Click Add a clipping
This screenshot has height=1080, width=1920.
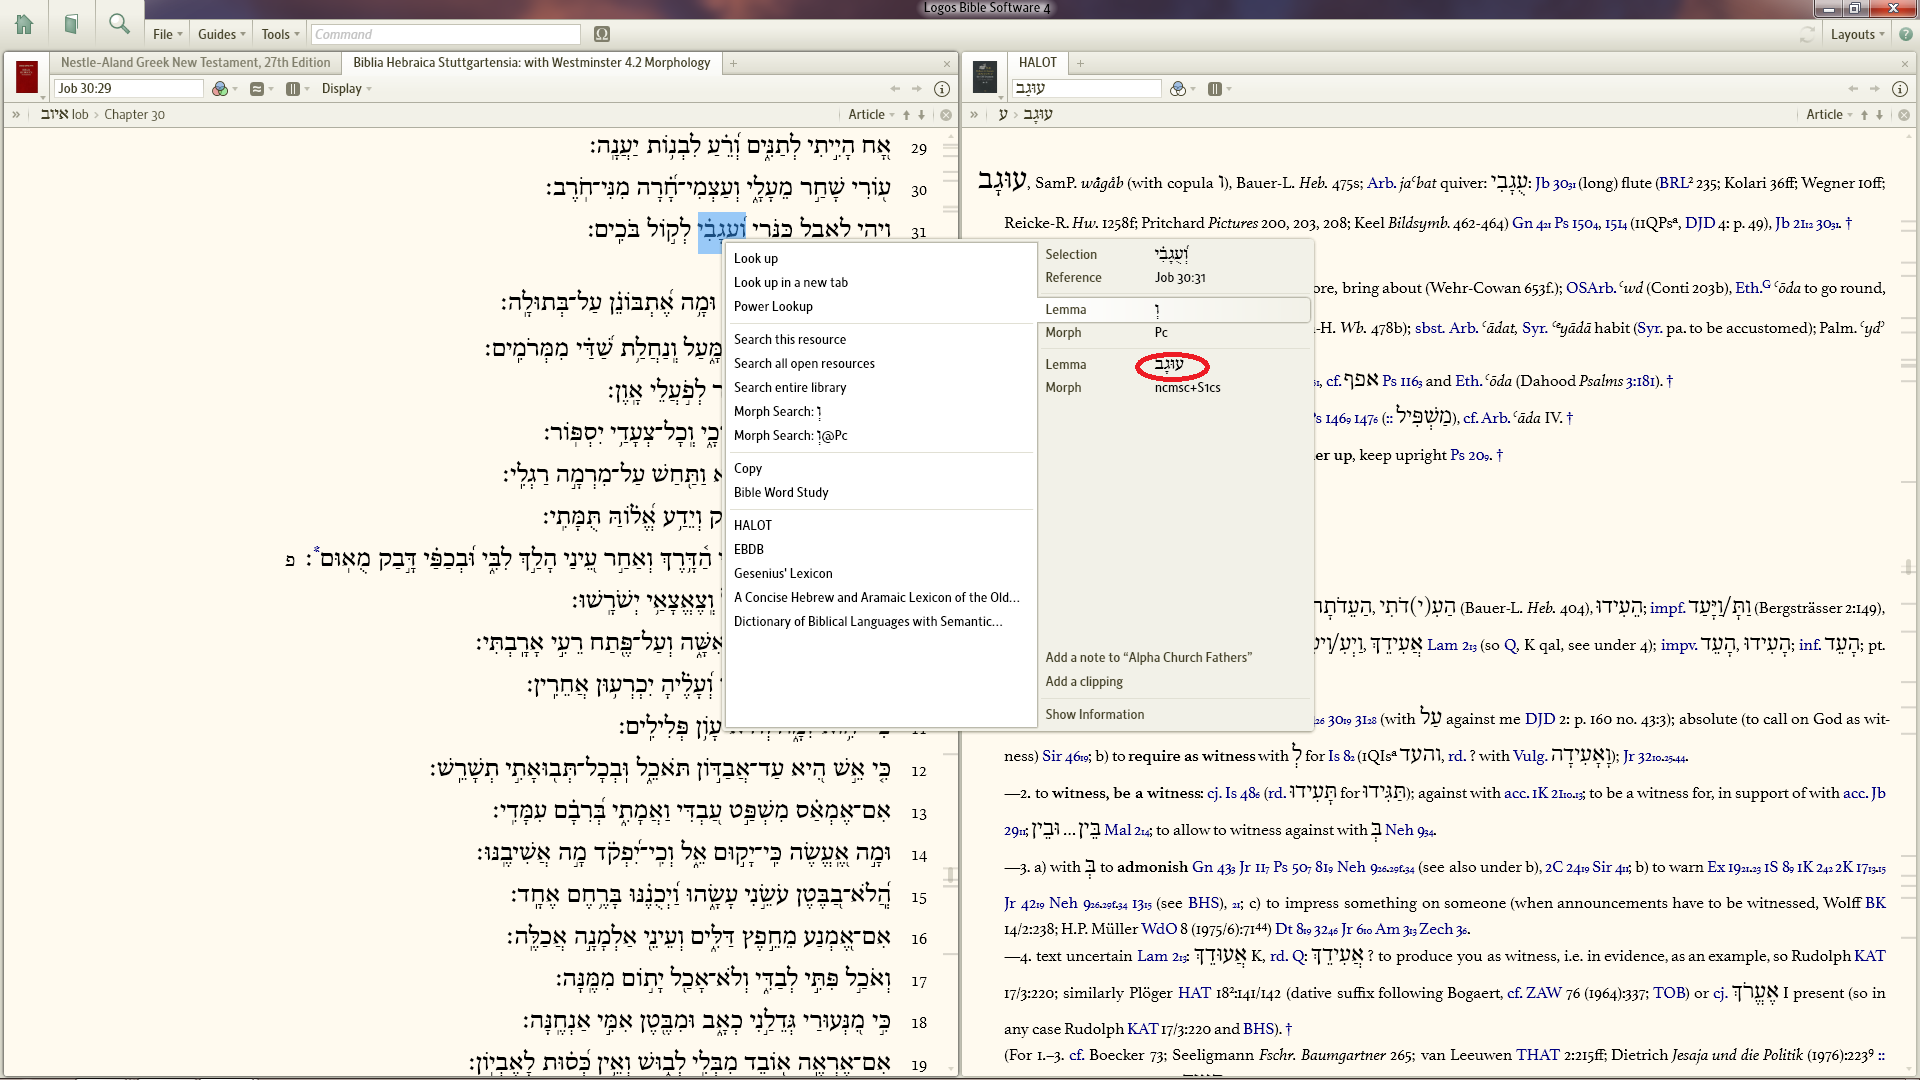pos(1084,682)
